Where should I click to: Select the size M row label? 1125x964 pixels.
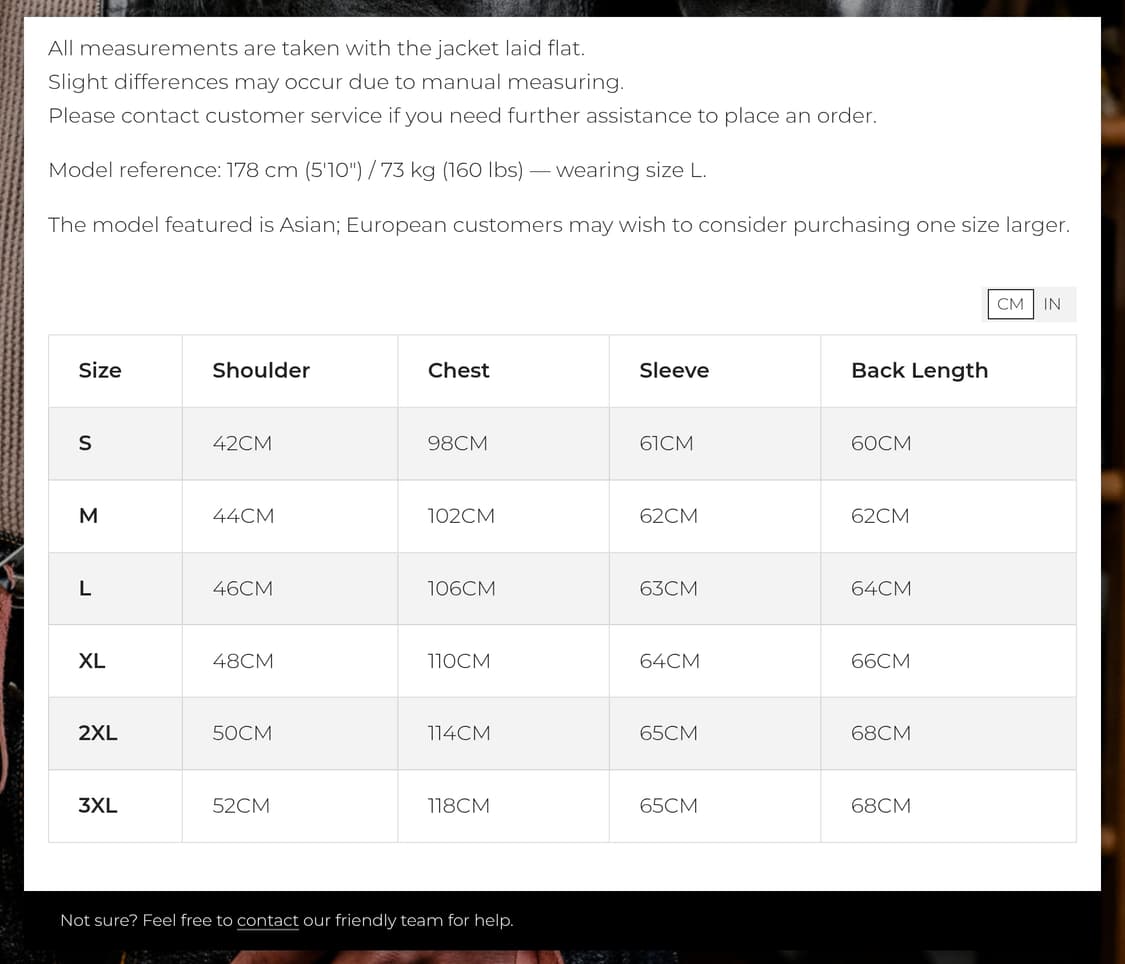tap(88, 516)
